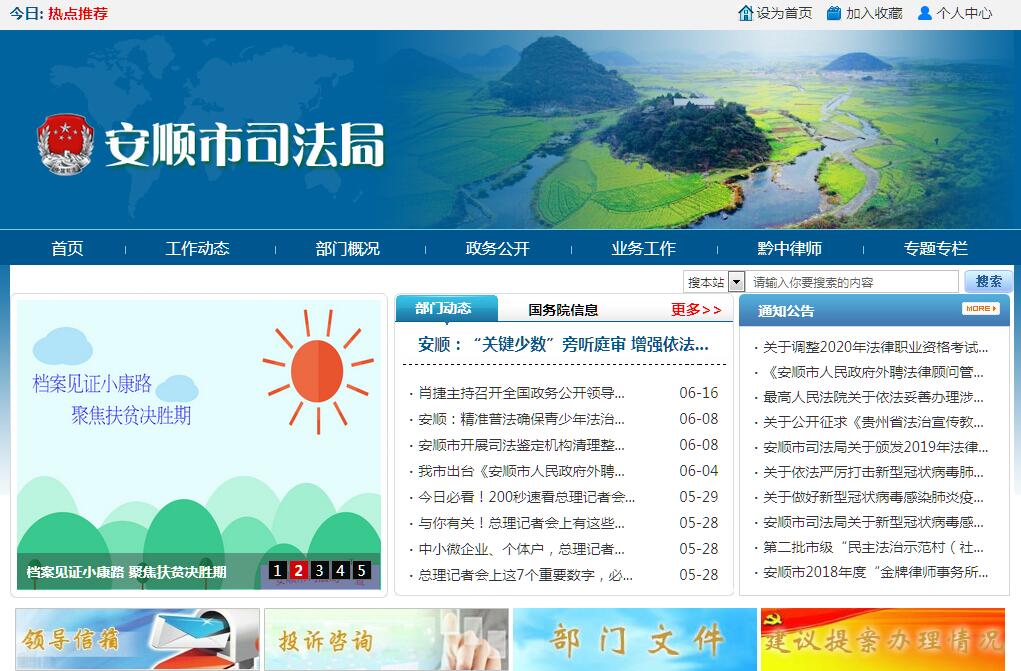Click the 安顺市司法局 site title
The image size is (1021, 671).
click(x=244, y=145)
